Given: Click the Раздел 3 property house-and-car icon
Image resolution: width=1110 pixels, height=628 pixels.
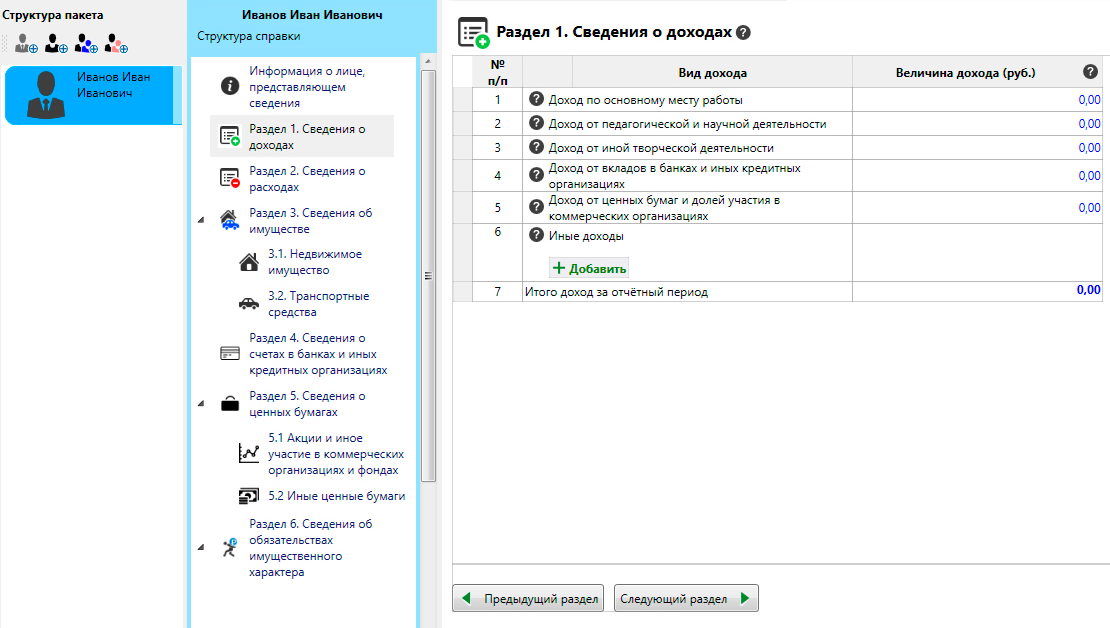Looking at the screenshot, I should pyautogui.click(x=229, y=220).
